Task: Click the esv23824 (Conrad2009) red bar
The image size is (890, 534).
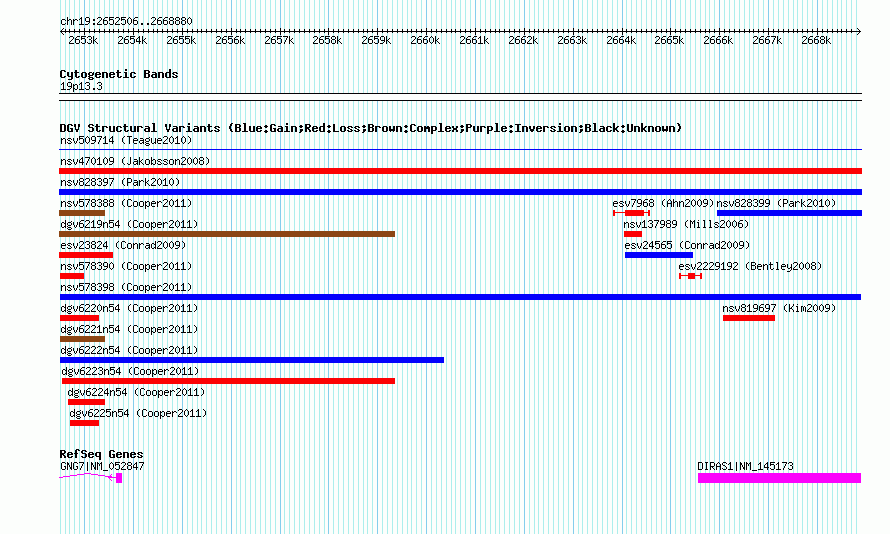Action: 86,255
